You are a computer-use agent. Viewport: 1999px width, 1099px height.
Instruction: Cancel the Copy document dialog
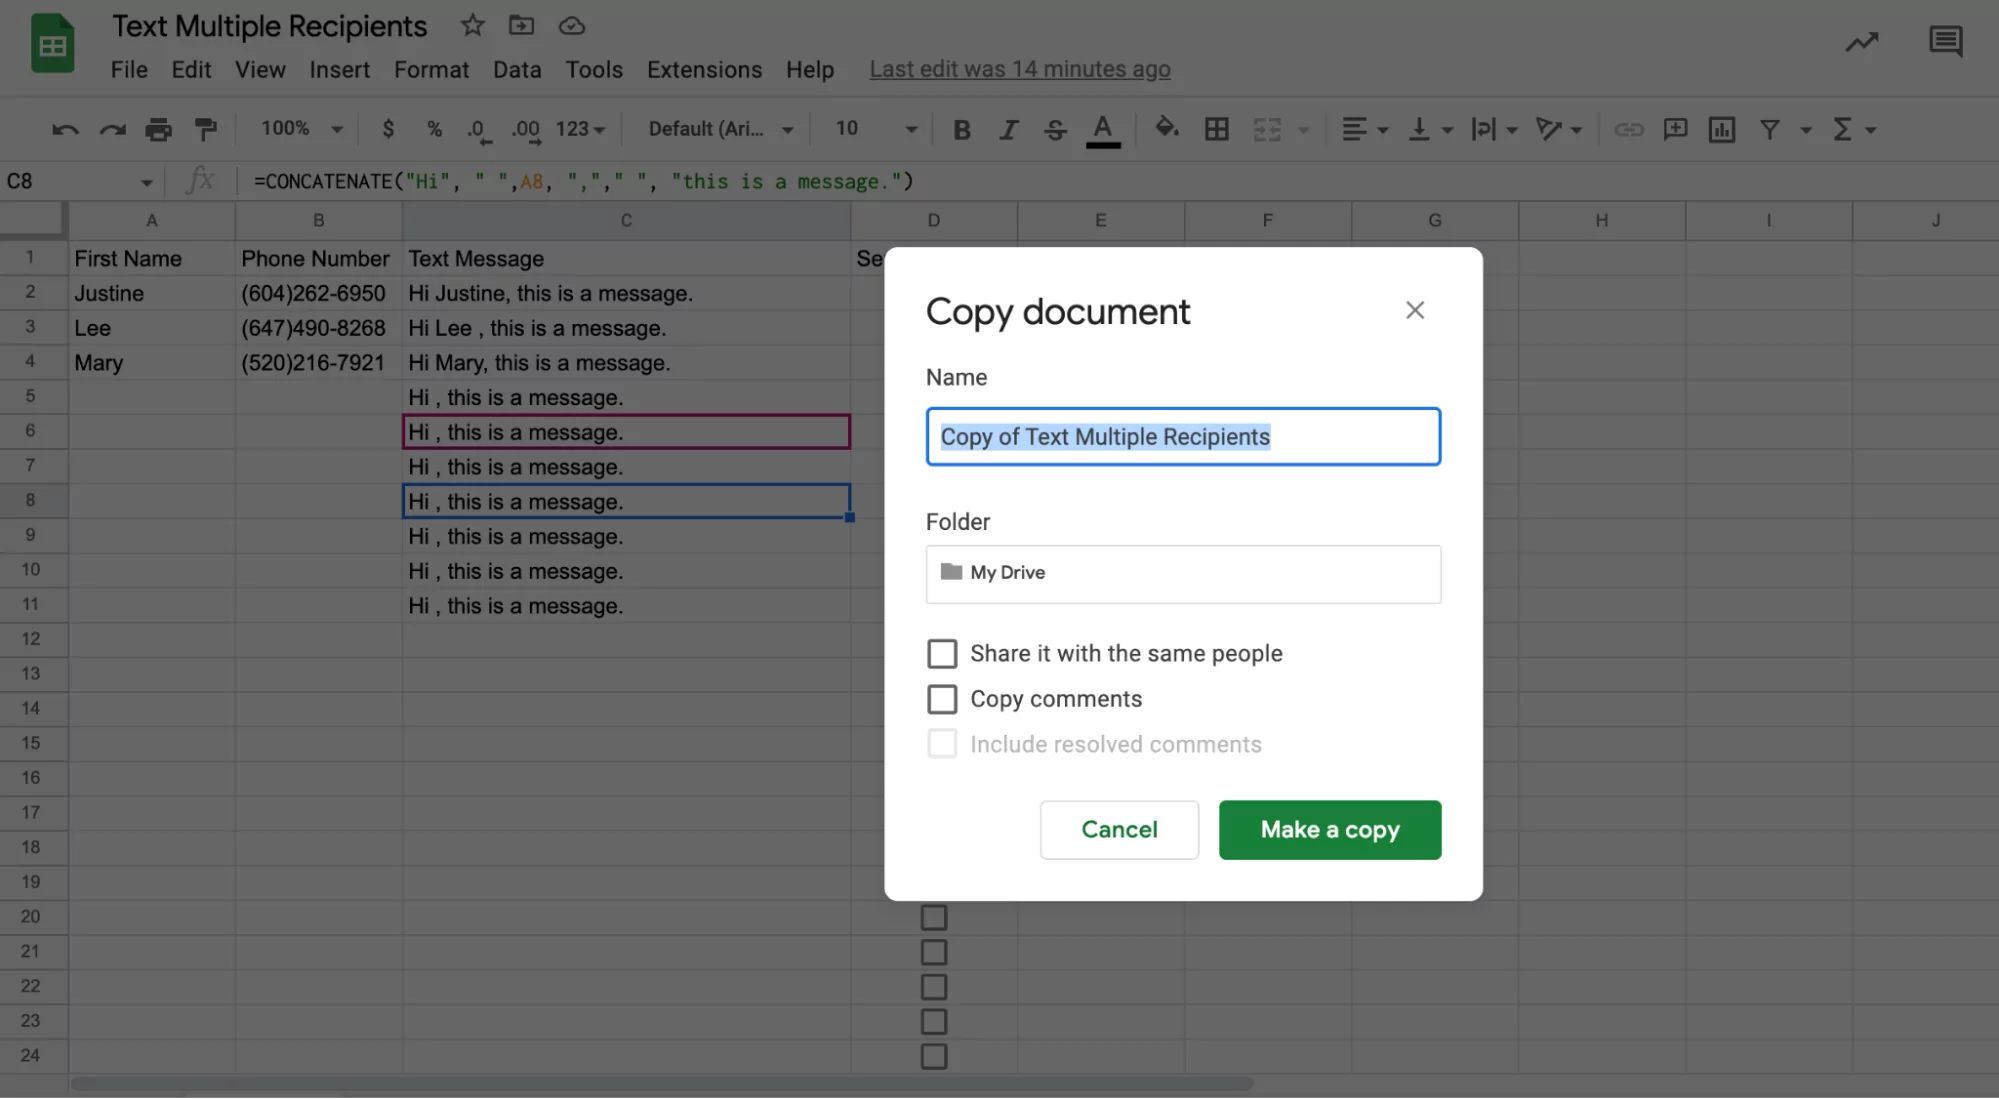[1119, 829]
